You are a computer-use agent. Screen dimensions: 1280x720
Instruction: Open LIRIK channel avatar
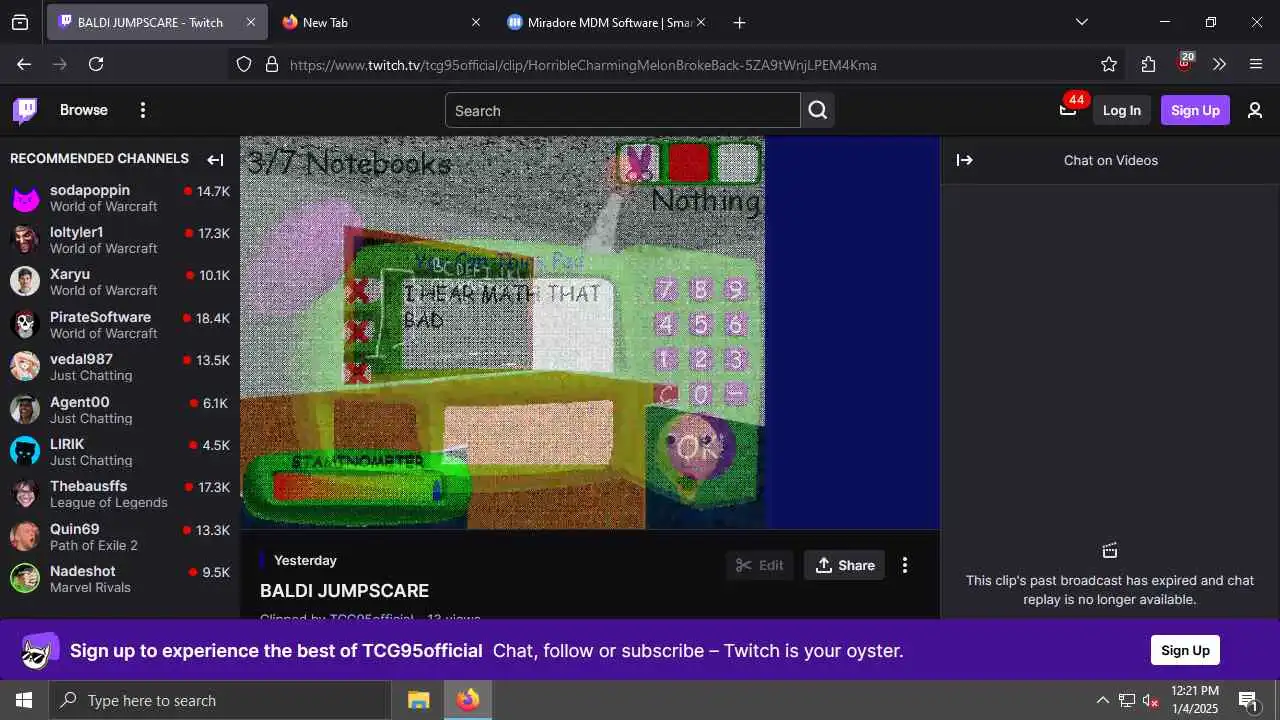[x=25, y=452]
